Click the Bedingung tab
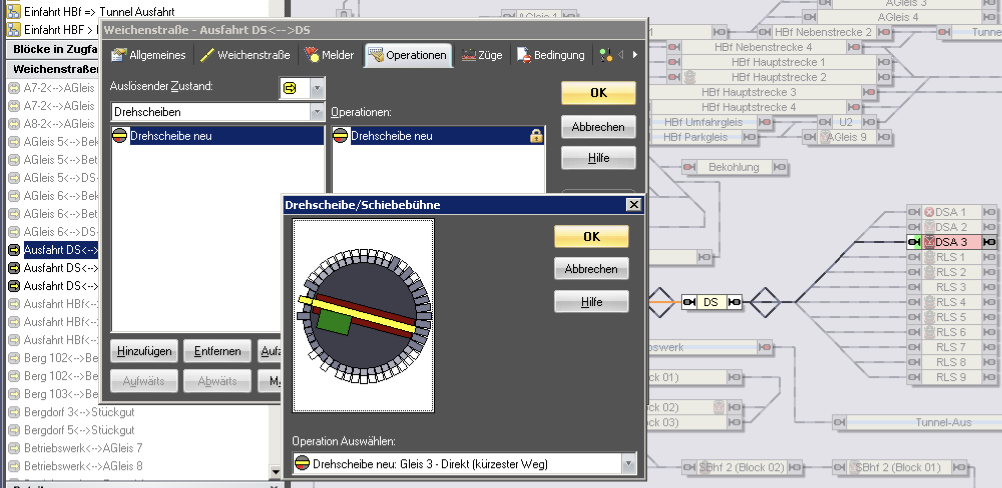1002x488 pixels. tap(551, 55)
